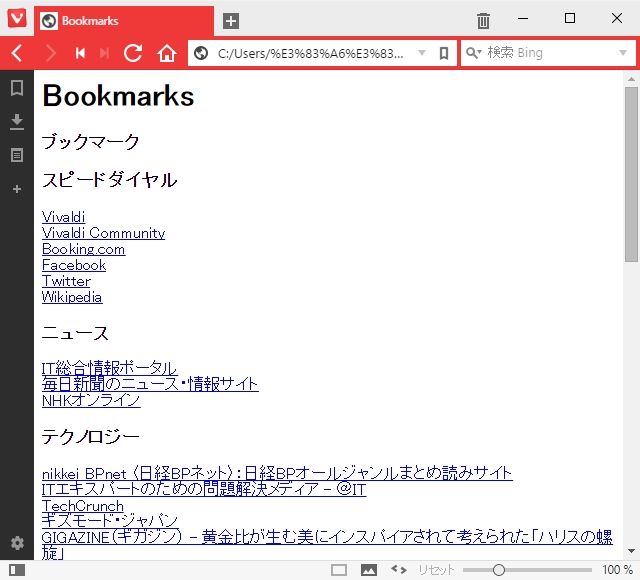Click the fast forward navigation button
Viewport: 640px width, 580px height.
click(x=104, y=53)
